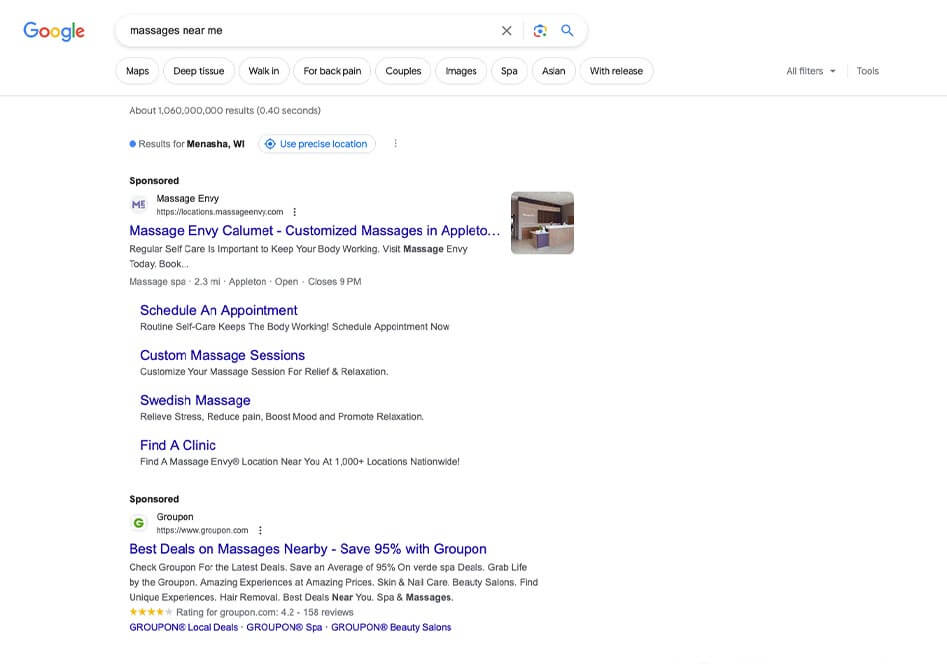The height and width of the screenshot is (664, 947).
Task: Open Schedule An Appointment link
Action: (x=219, y=310)
